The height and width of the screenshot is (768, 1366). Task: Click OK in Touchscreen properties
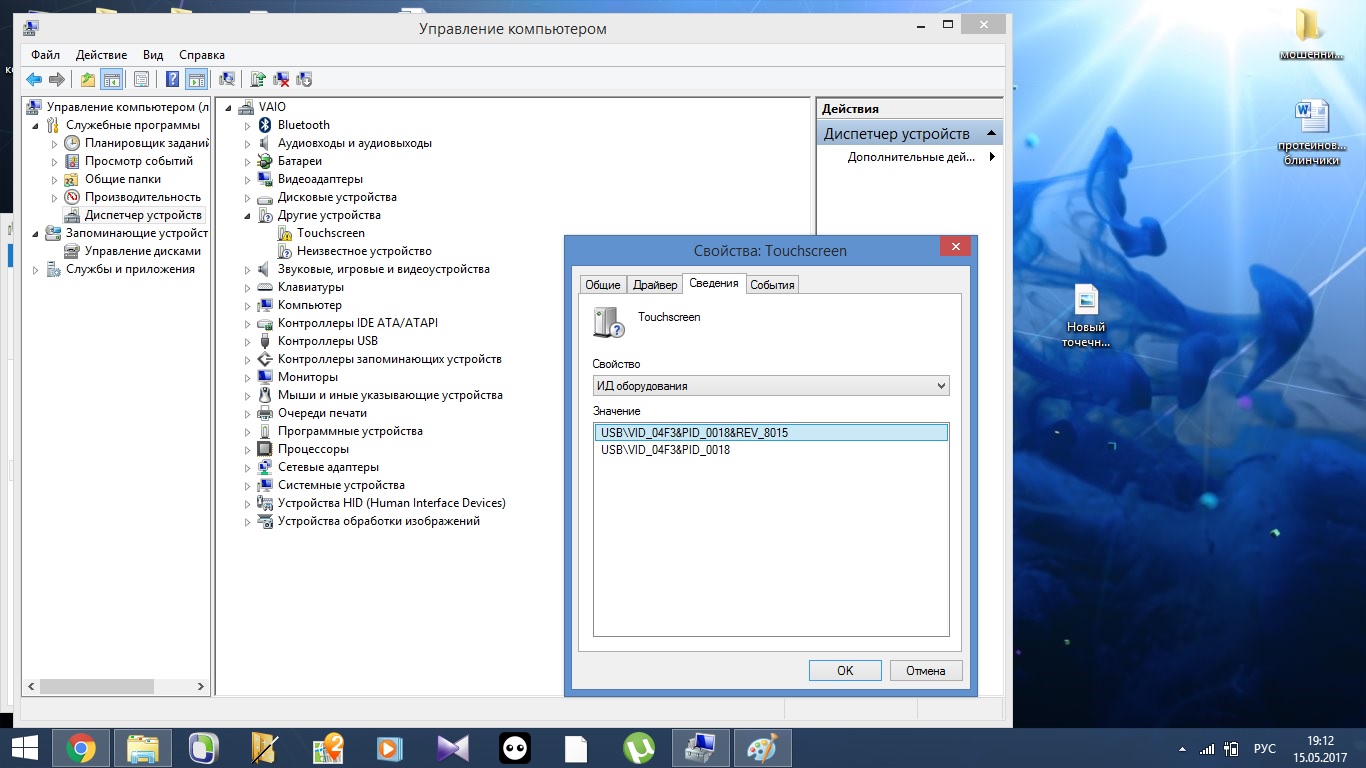coord(845,671)
